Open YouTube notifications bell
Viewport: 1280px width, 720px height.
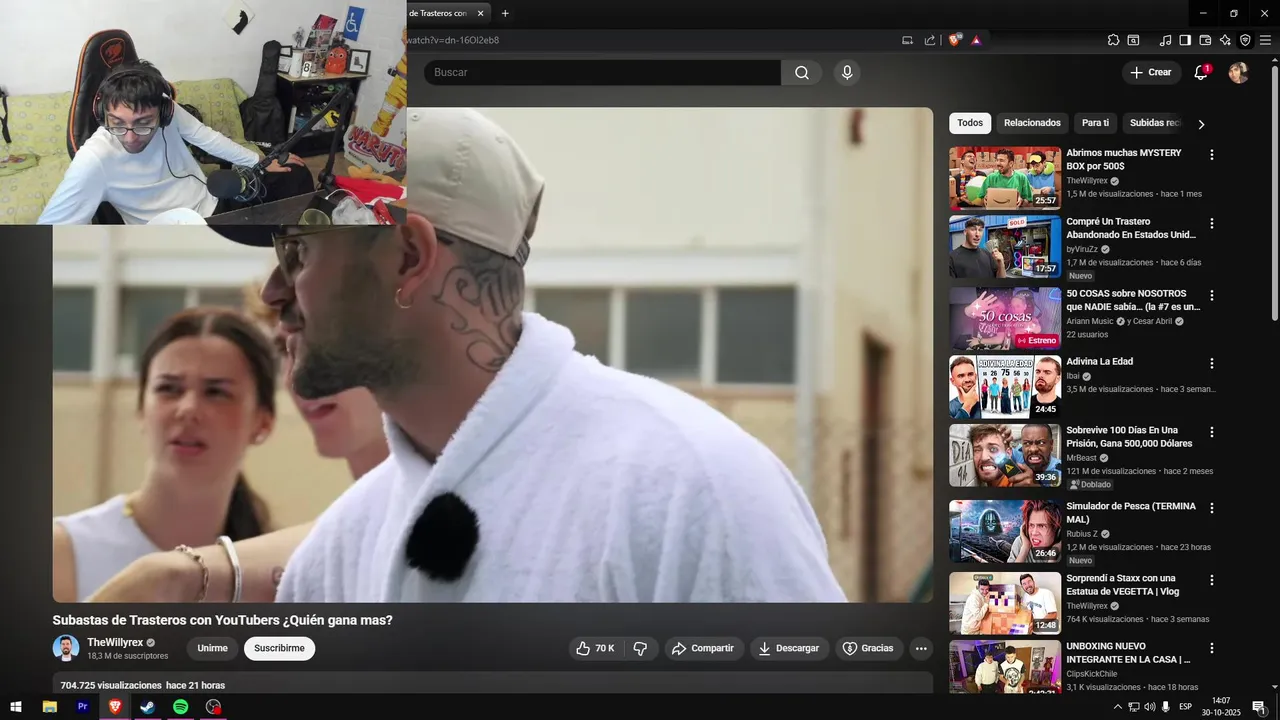(1201, 72)
